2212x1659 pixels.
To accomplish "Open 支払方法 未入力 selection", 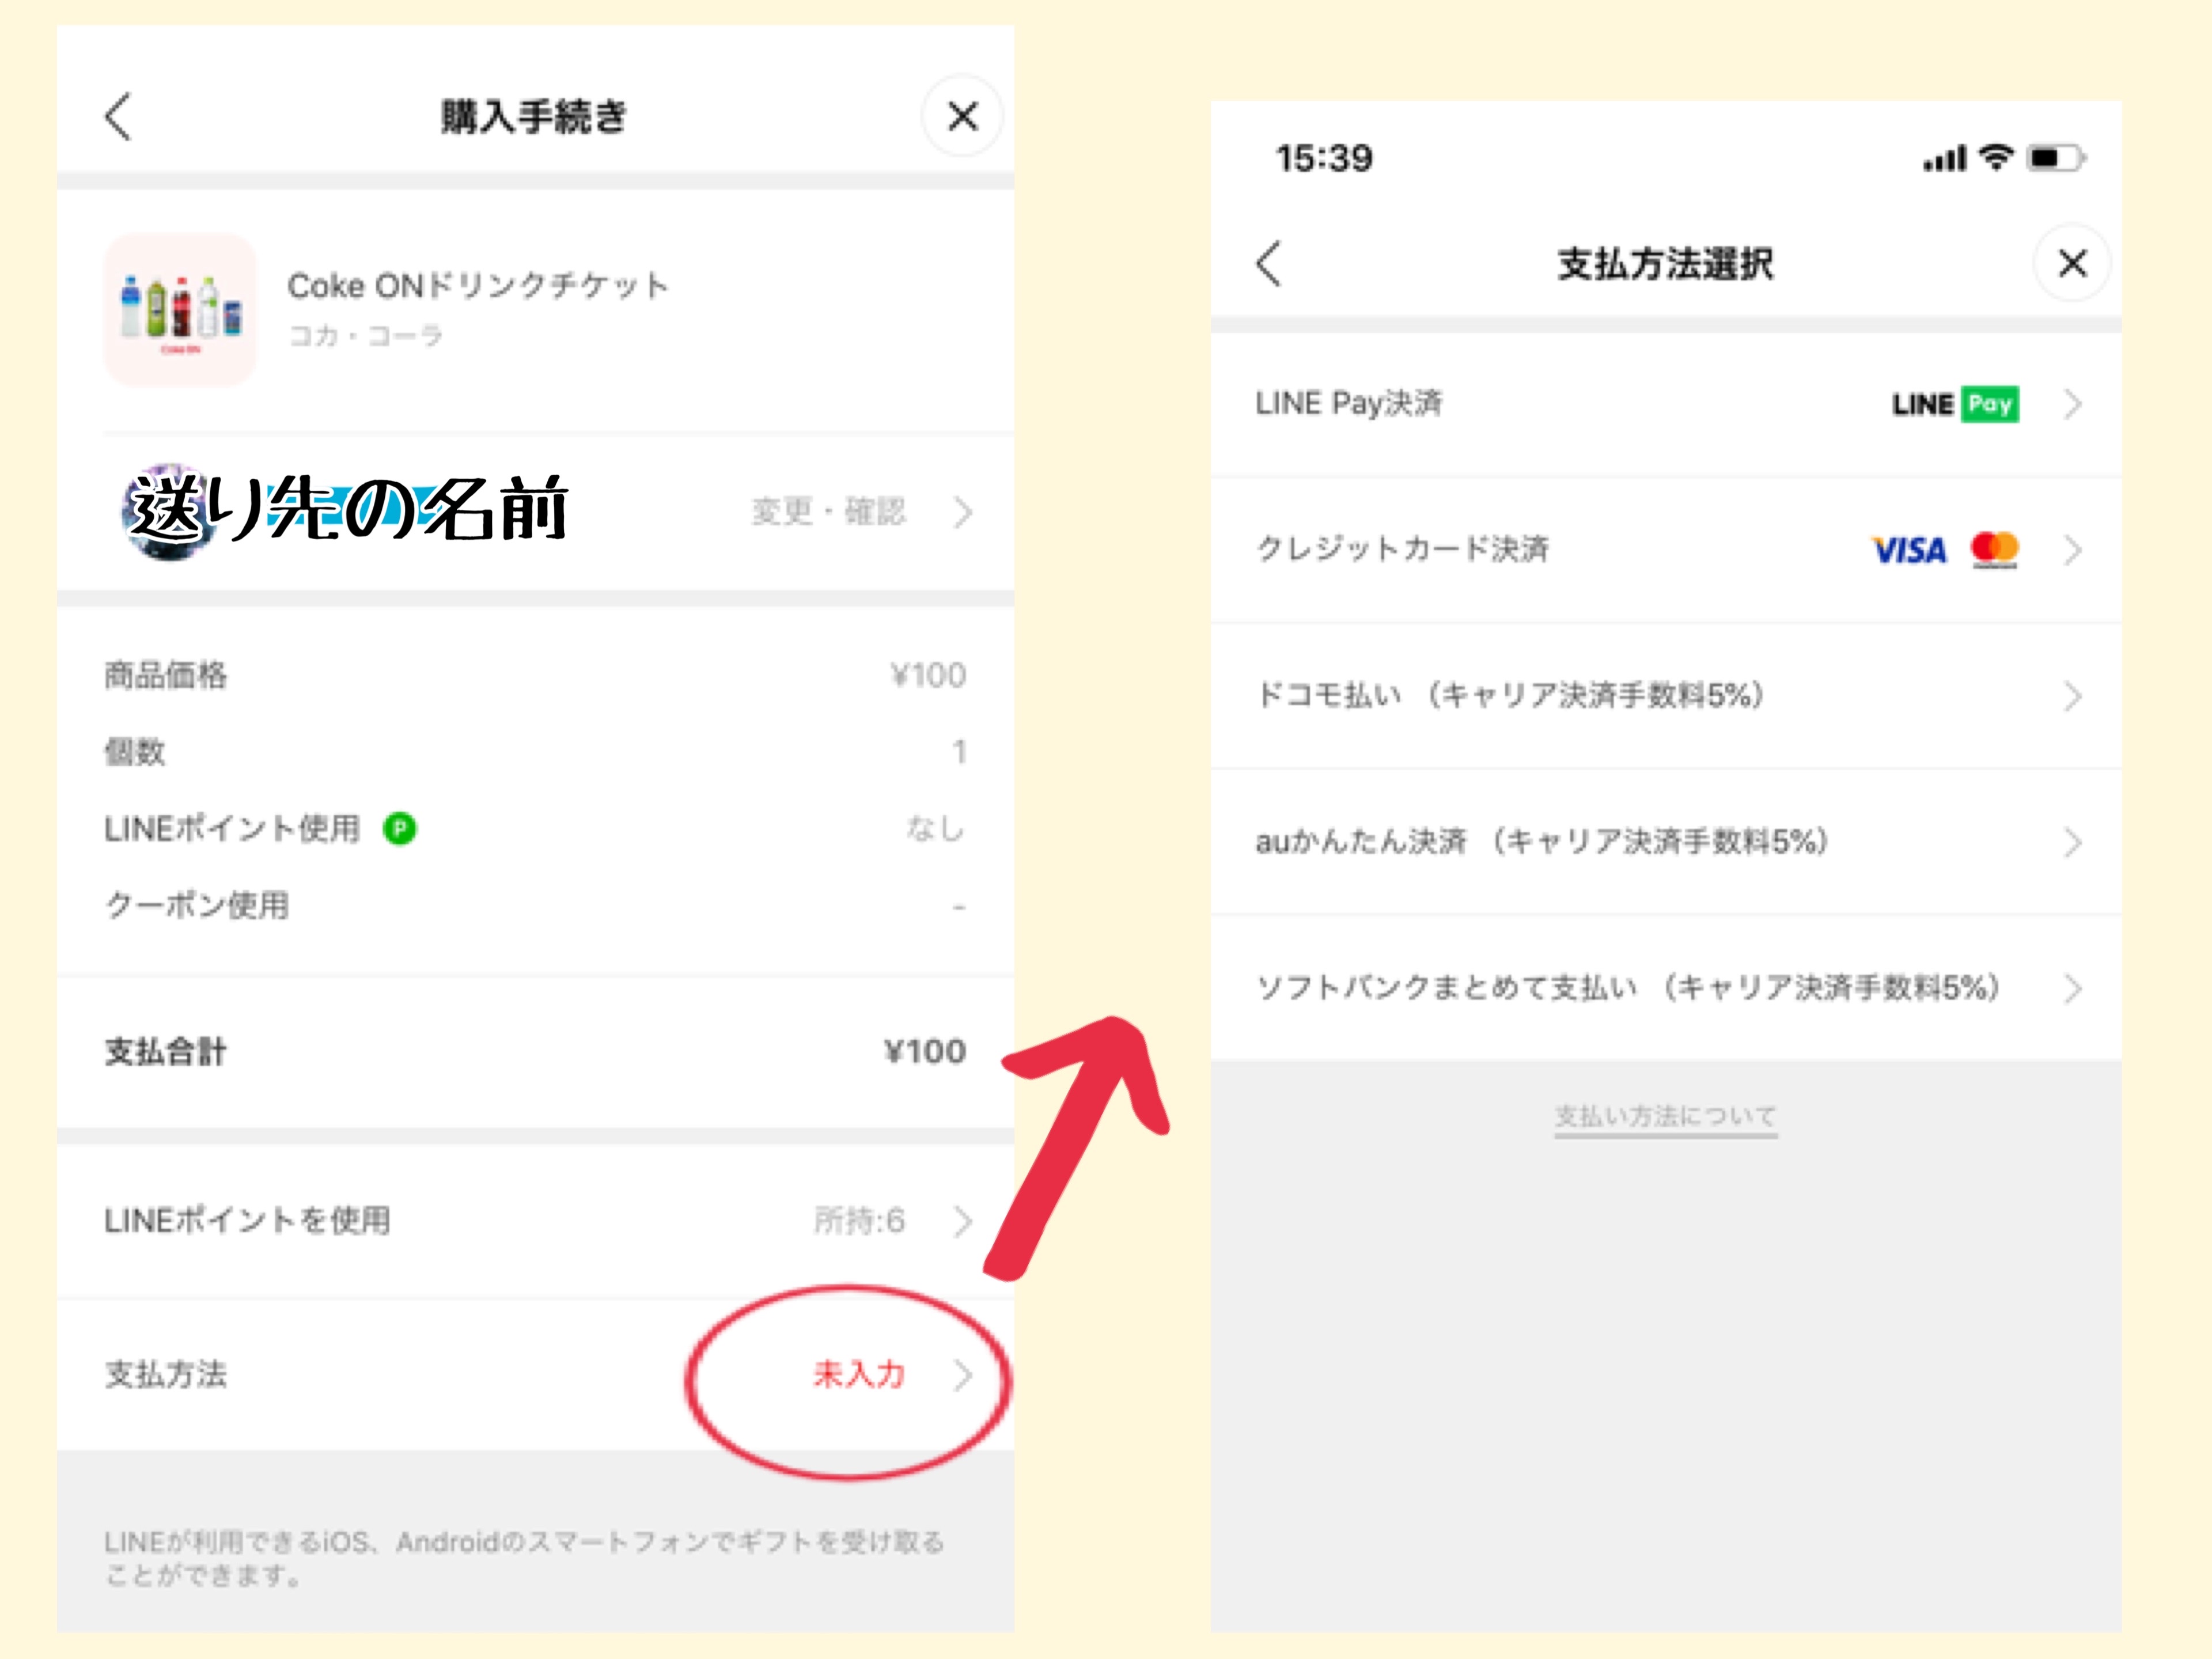I will pos(860,1375).
